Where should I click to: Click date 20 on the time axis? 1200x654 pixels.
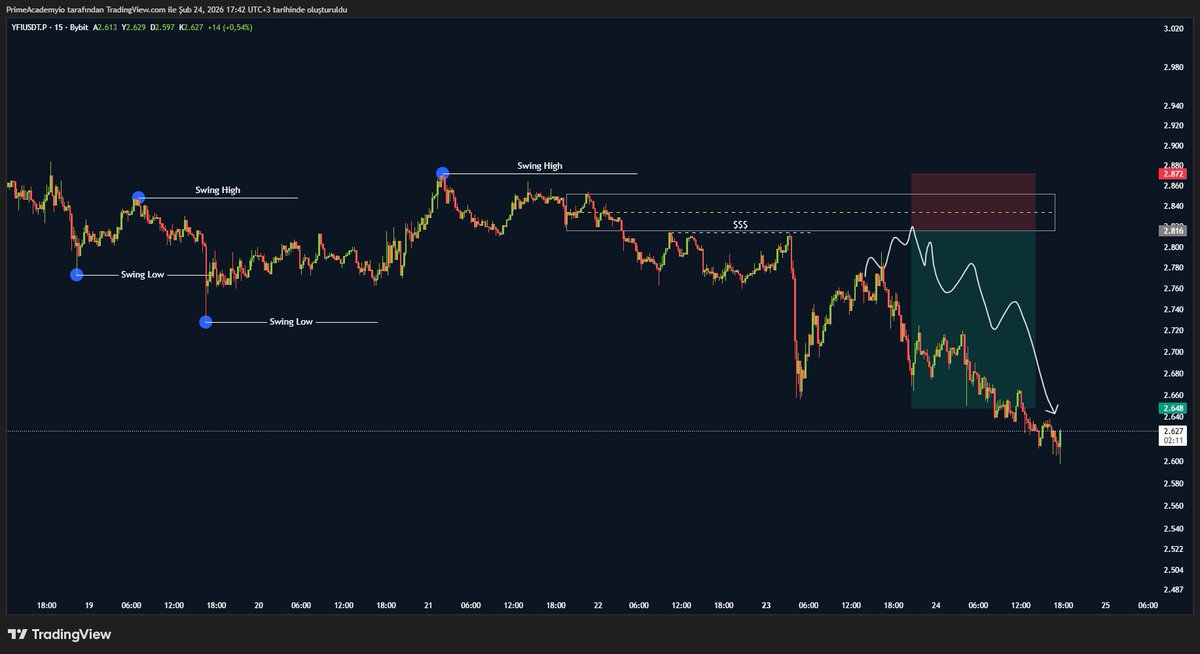coord(259,606)
